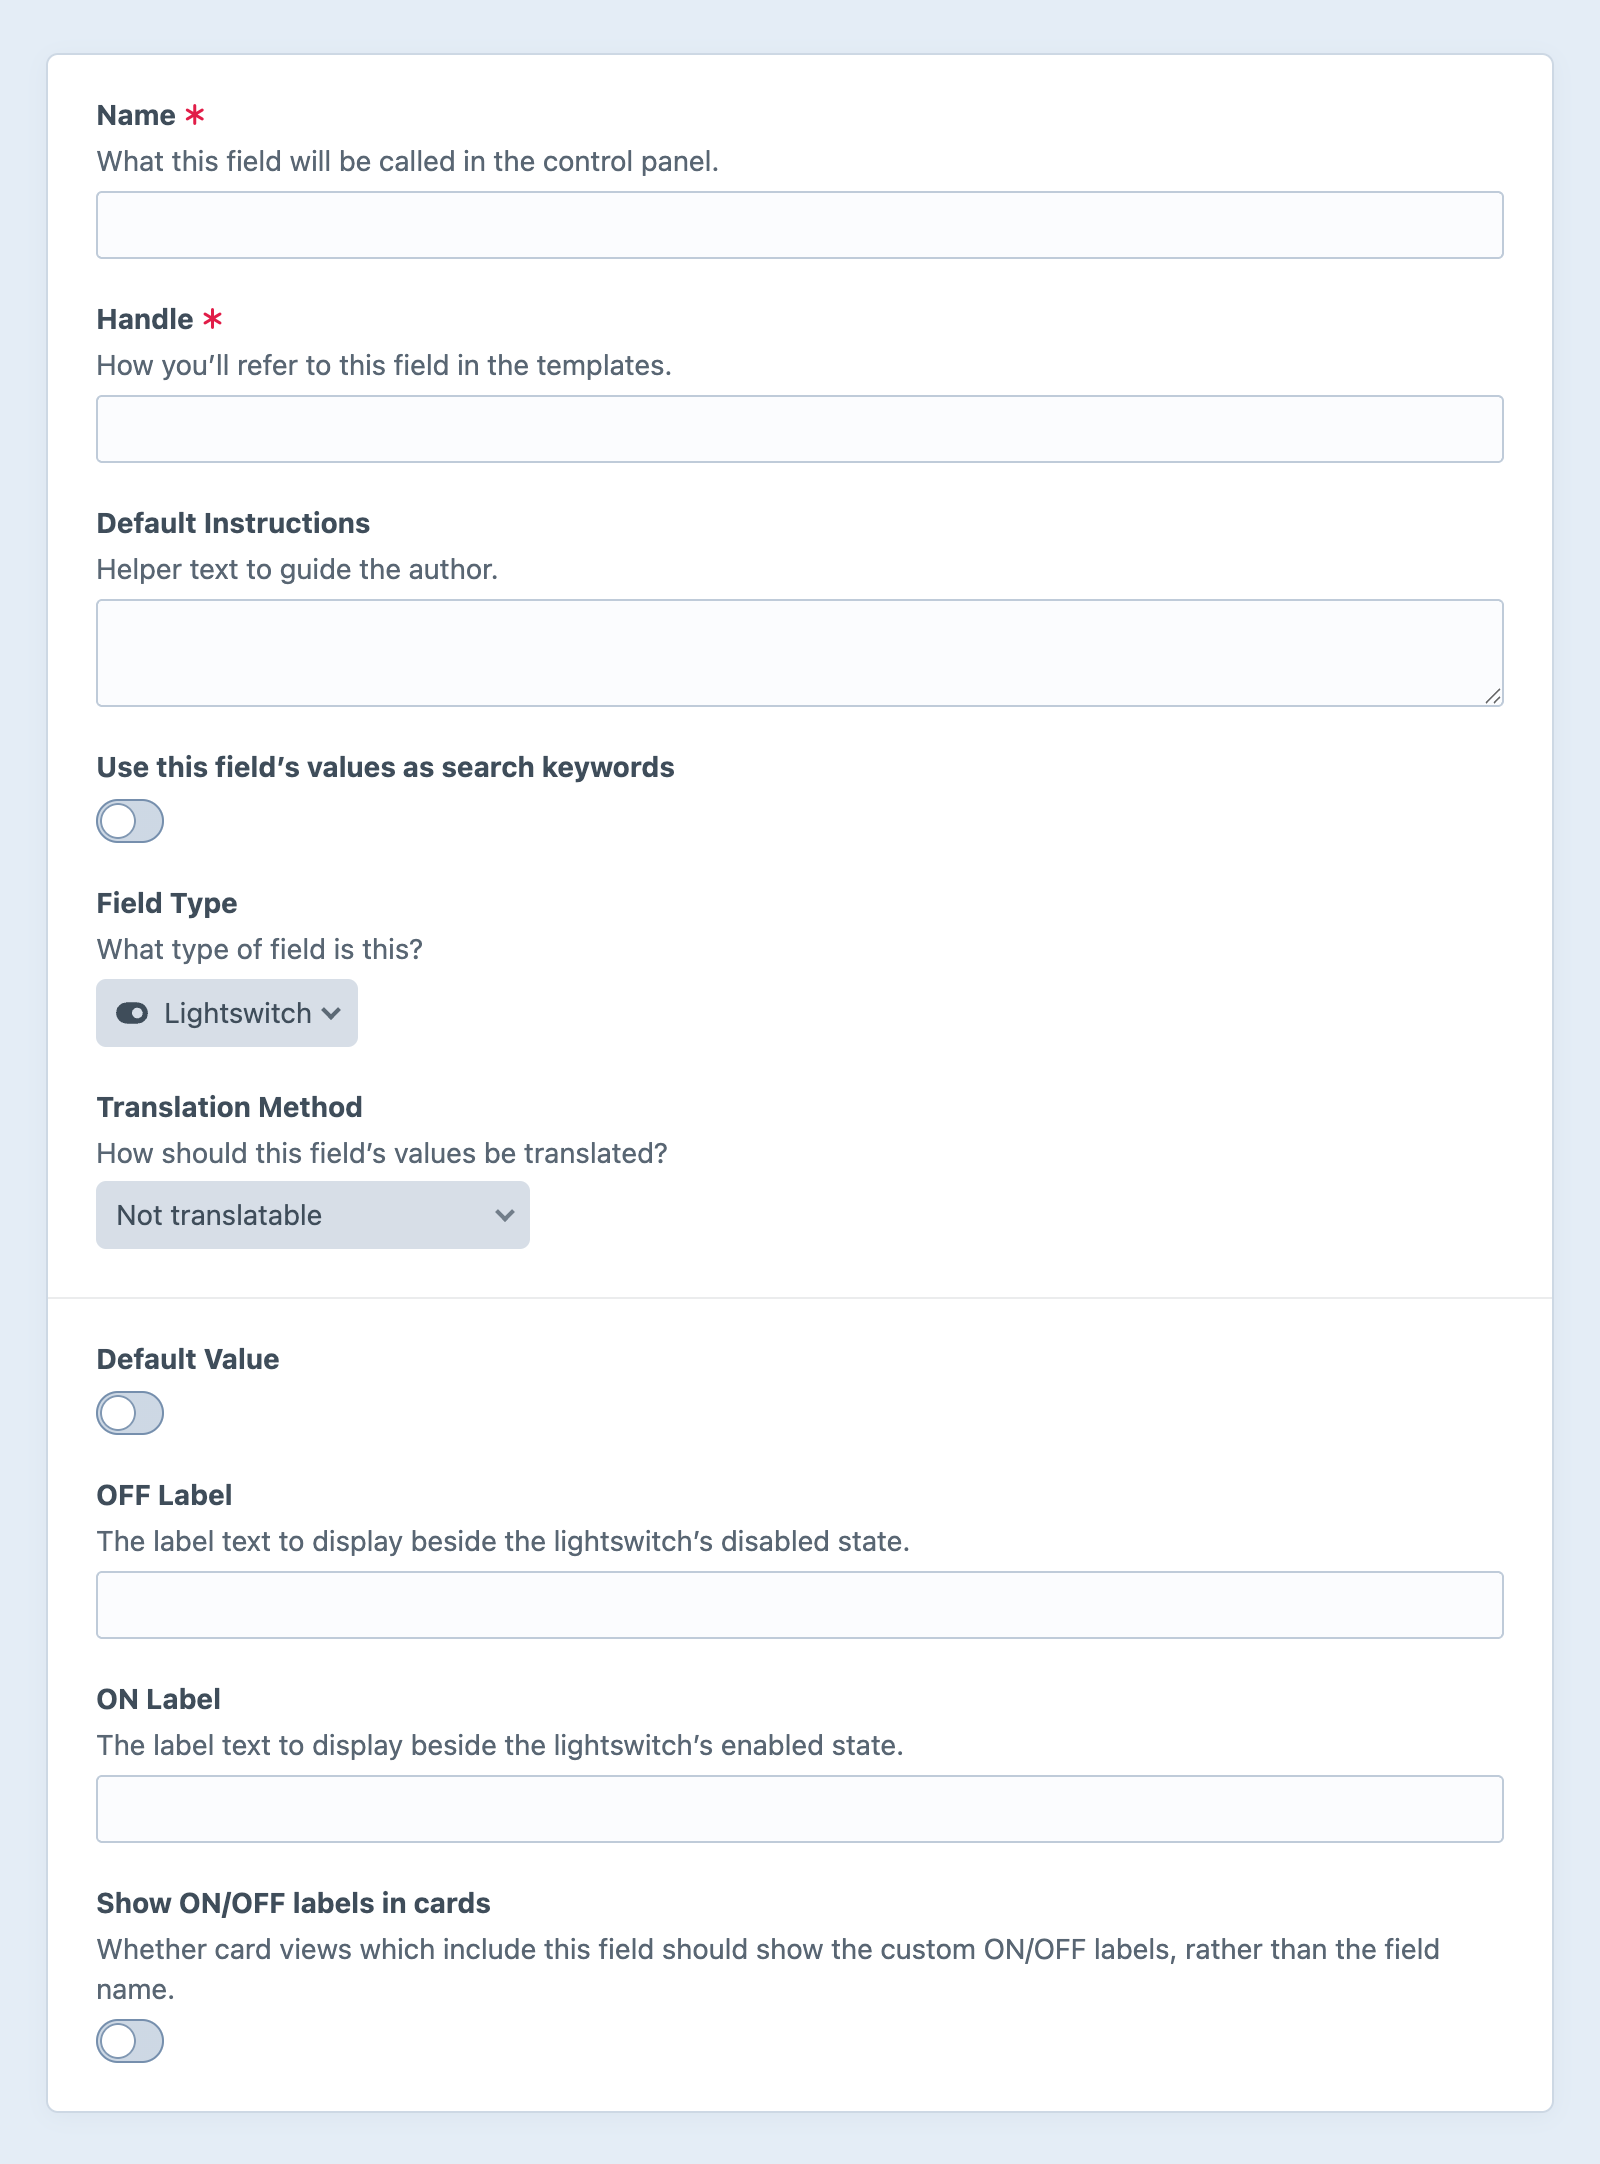Click the Name label

(x=140, y=113)
